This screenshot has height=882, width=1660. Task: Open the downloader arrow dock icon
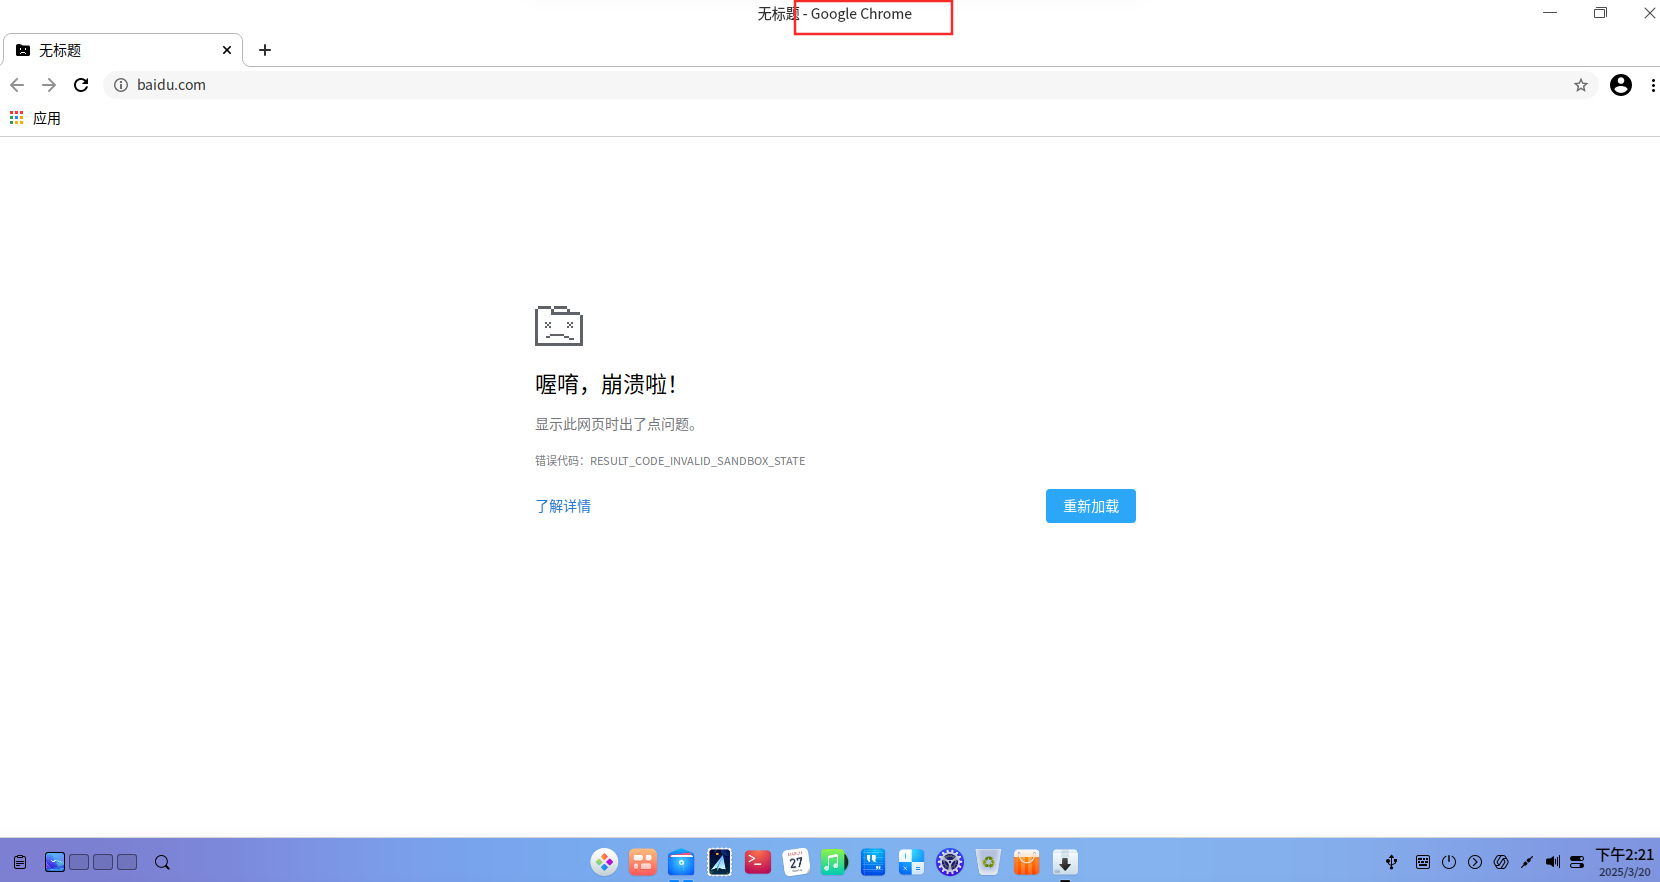click(1065, 862)
